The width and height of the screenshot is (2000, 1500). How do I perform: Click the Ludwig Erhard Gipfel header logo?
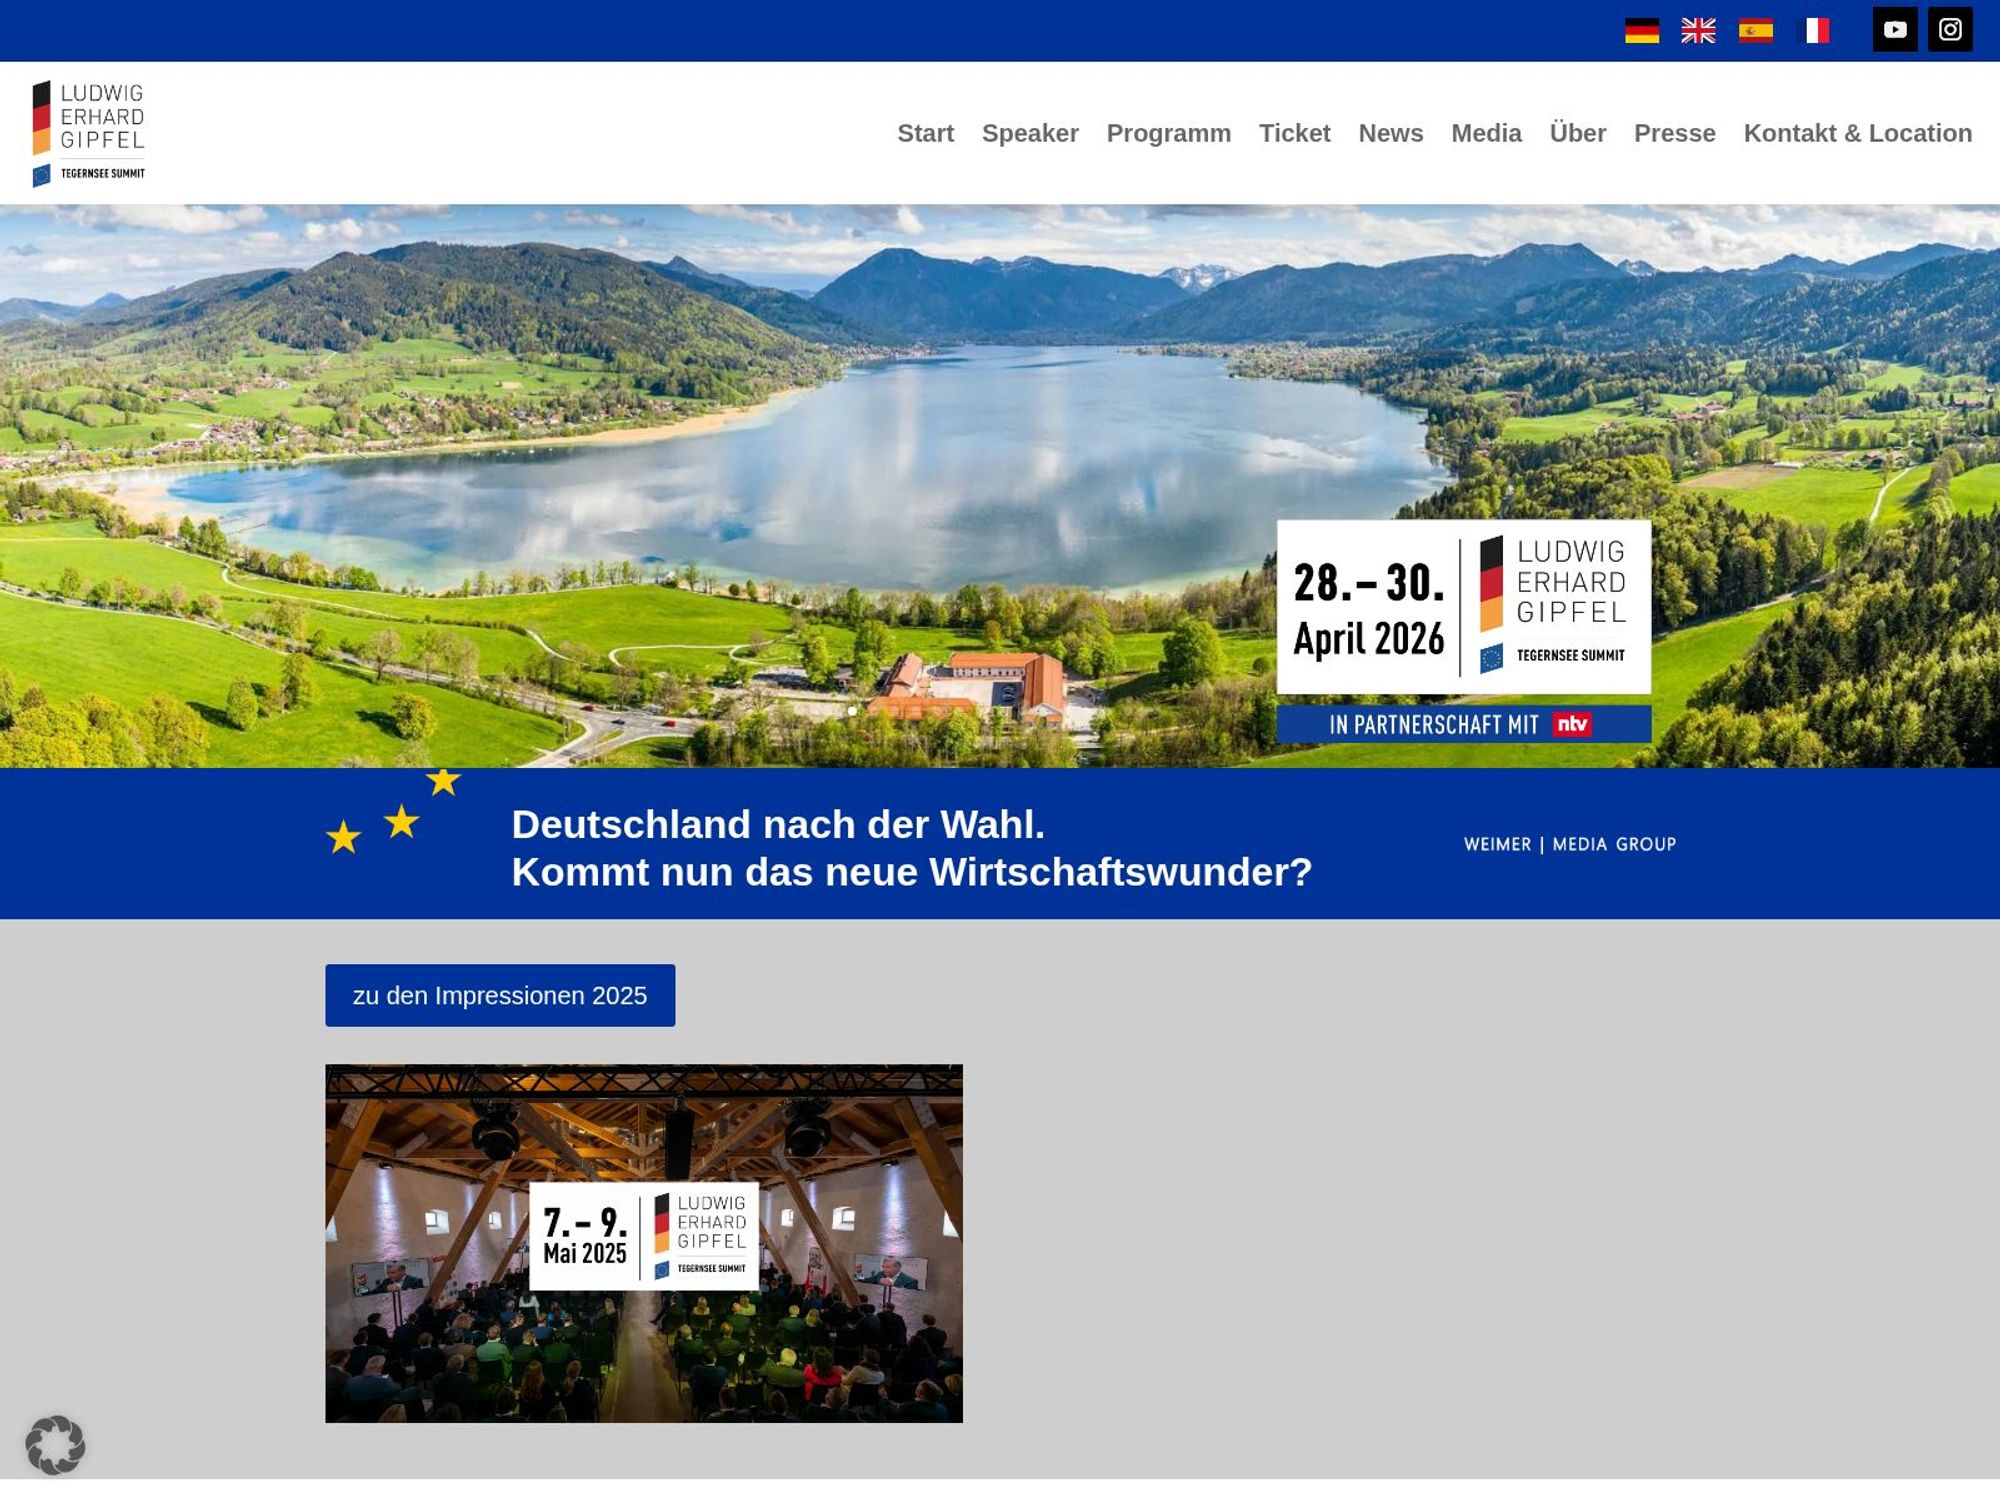click(89, 134)
